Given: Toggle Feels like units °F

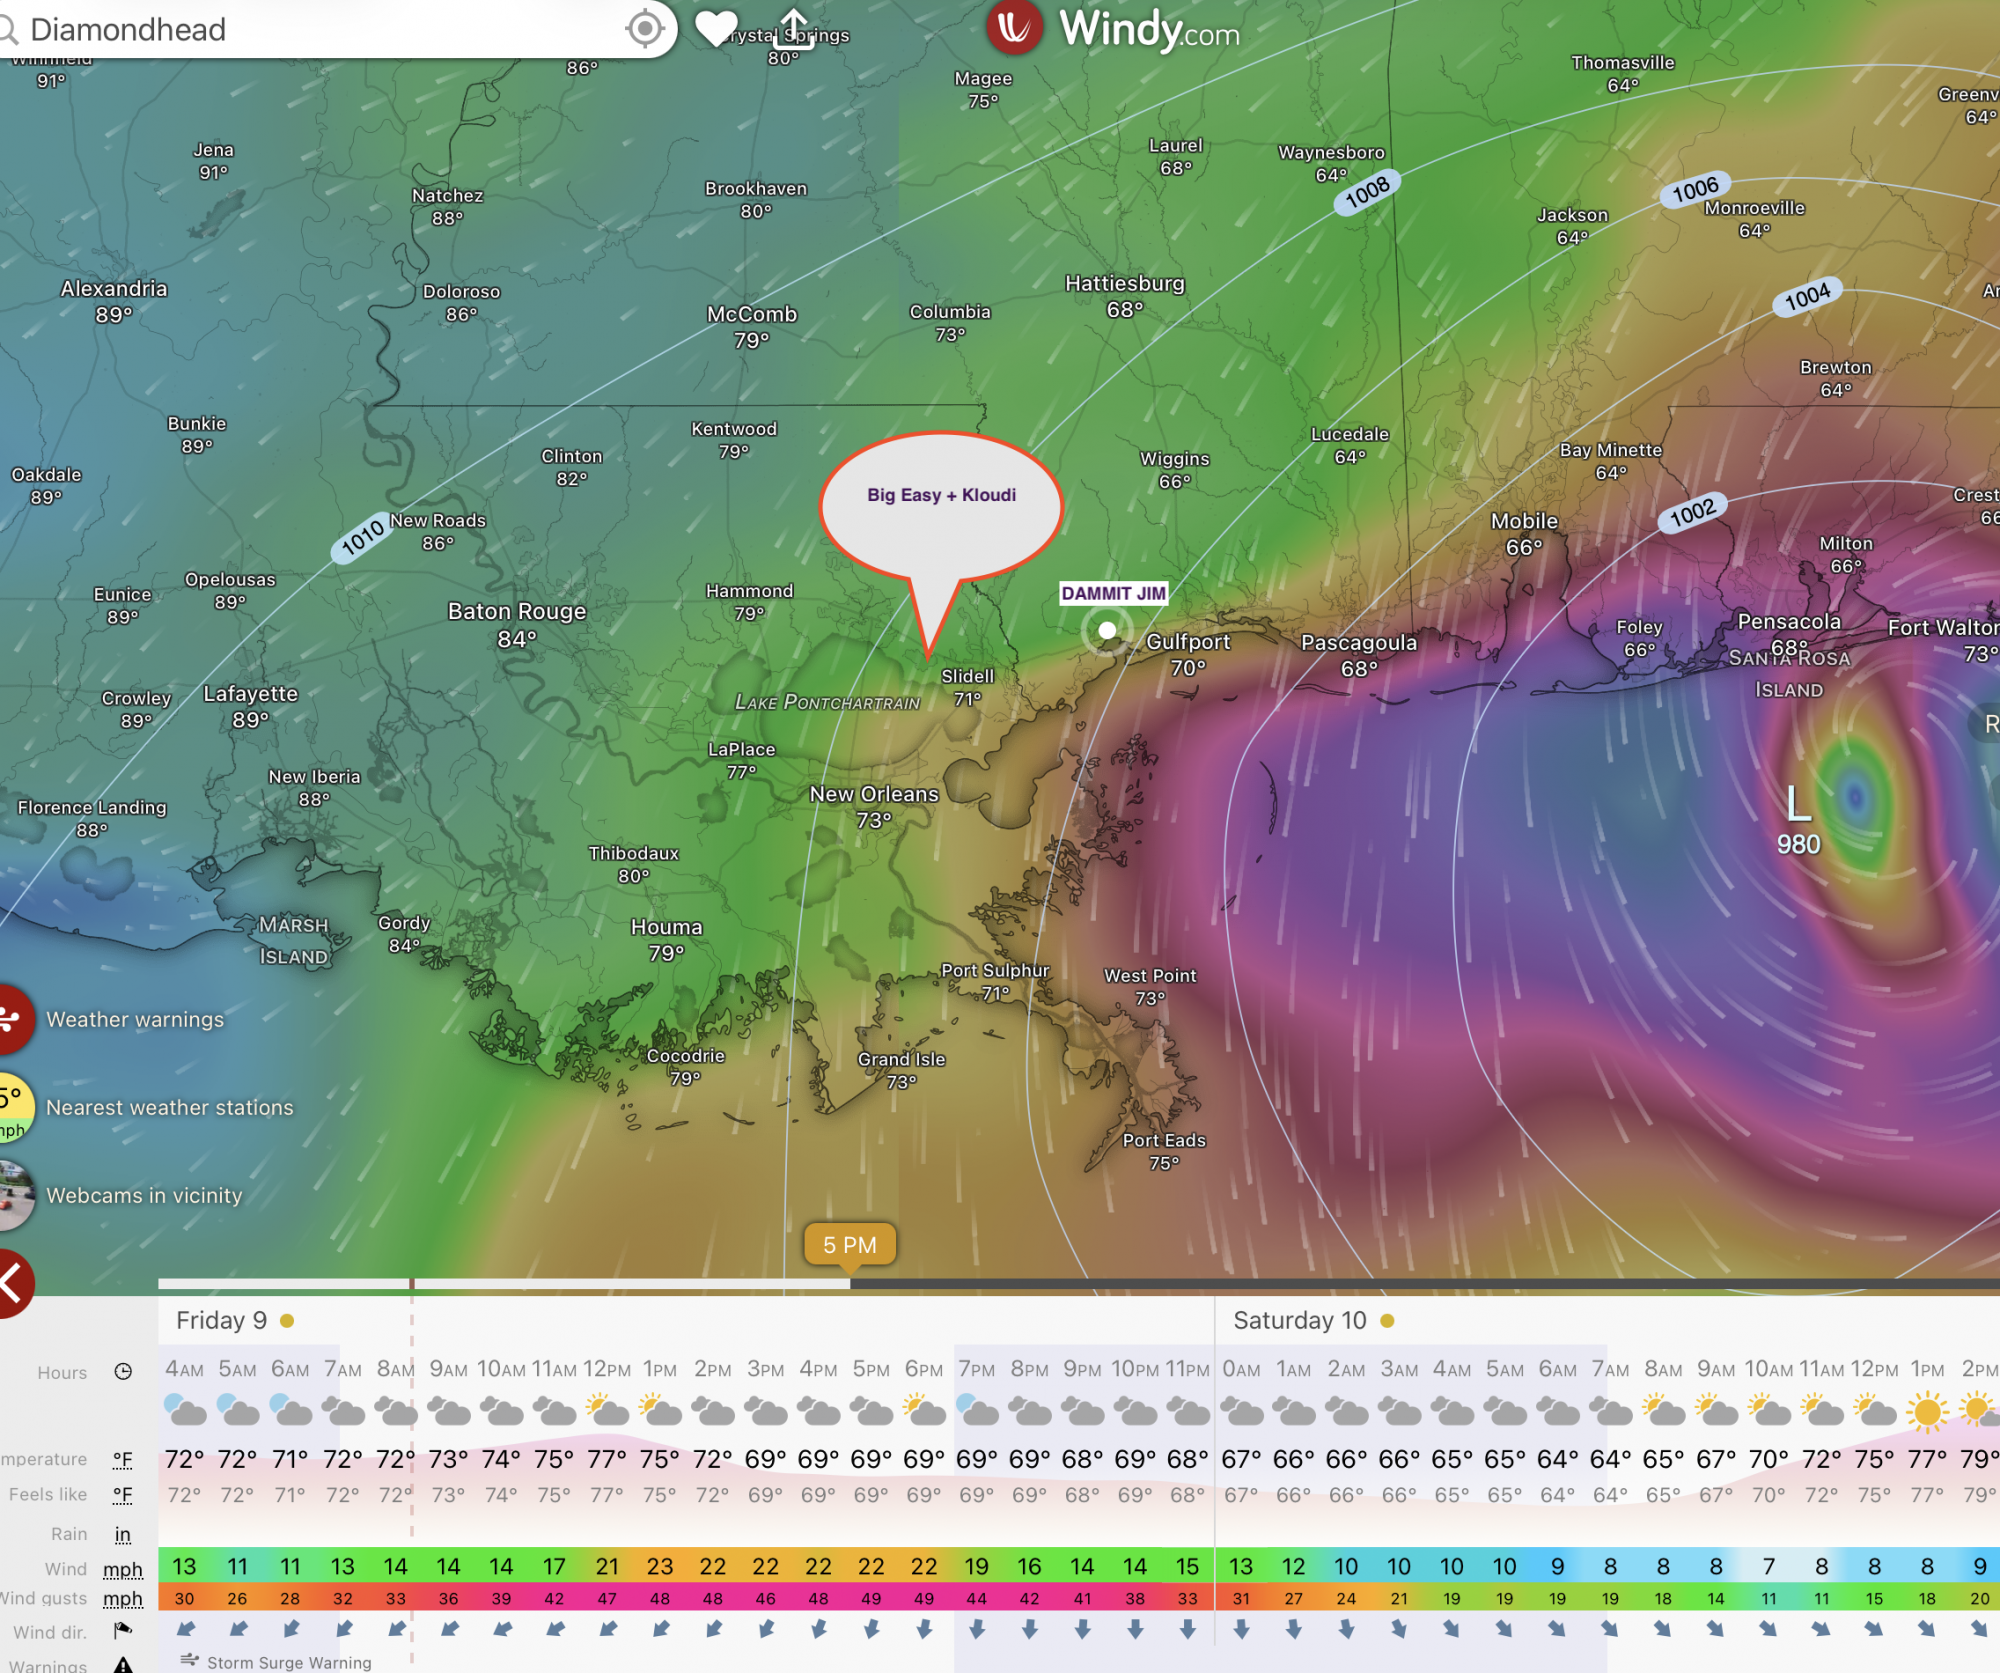Looking at the screenshot, I should pyautogui.click(x=123, y=1494).
